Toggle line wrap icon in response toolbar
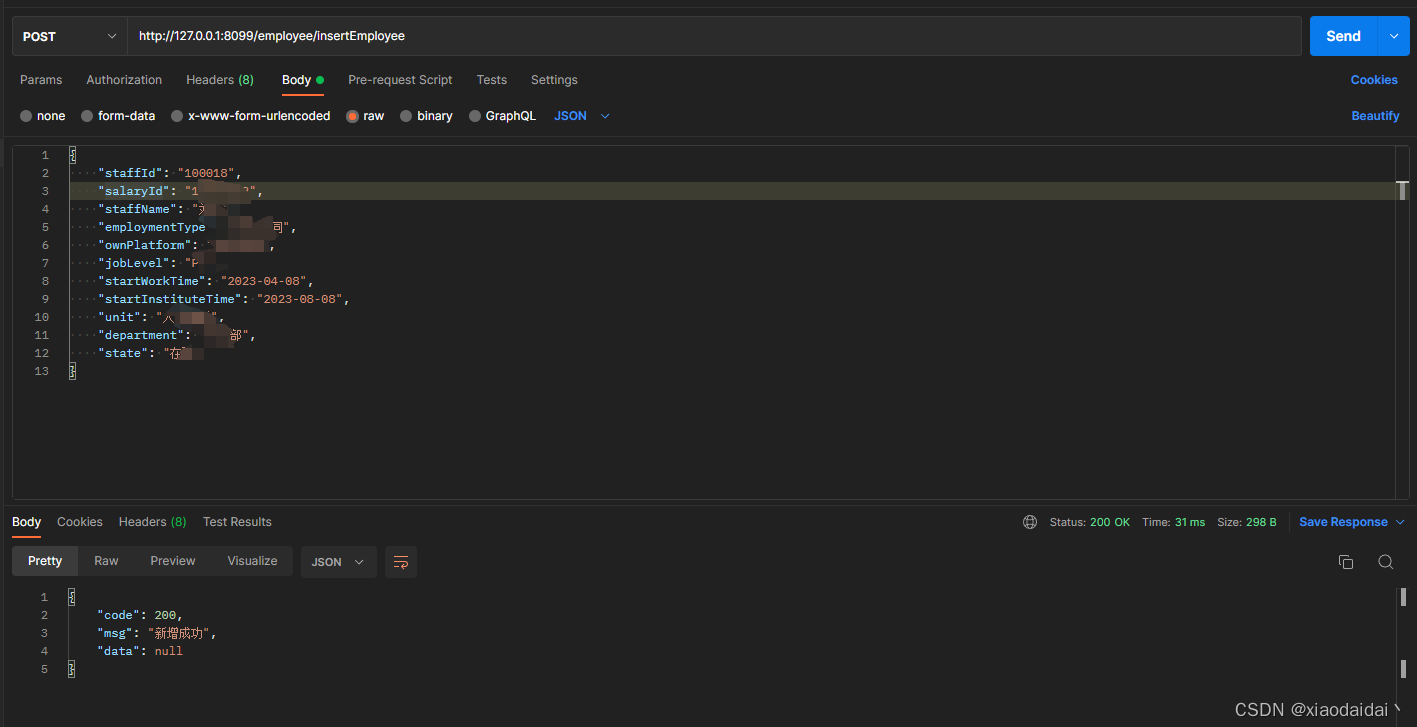The image size is (1417, 727). (x=401, y=562)
